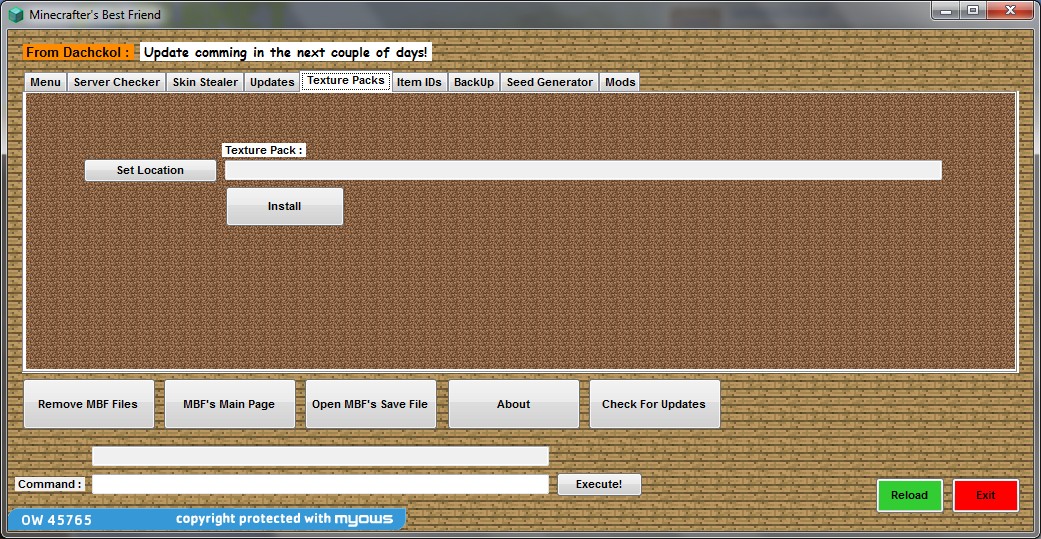1041x539 pixels.
Task: Close the window with the X
Action: (x=1010, y=10)
